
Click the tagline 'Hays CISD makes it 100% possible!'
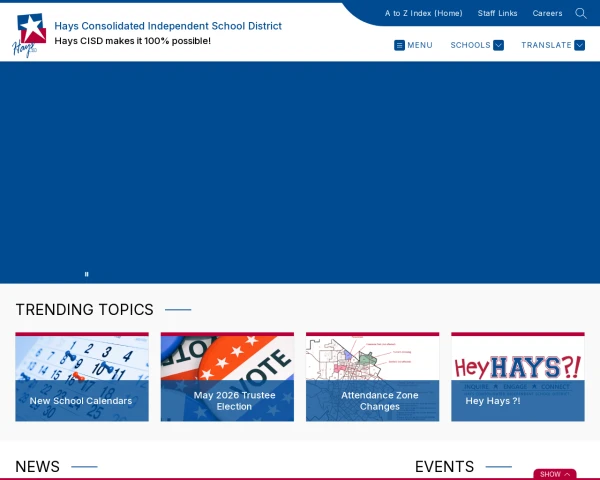132,41
